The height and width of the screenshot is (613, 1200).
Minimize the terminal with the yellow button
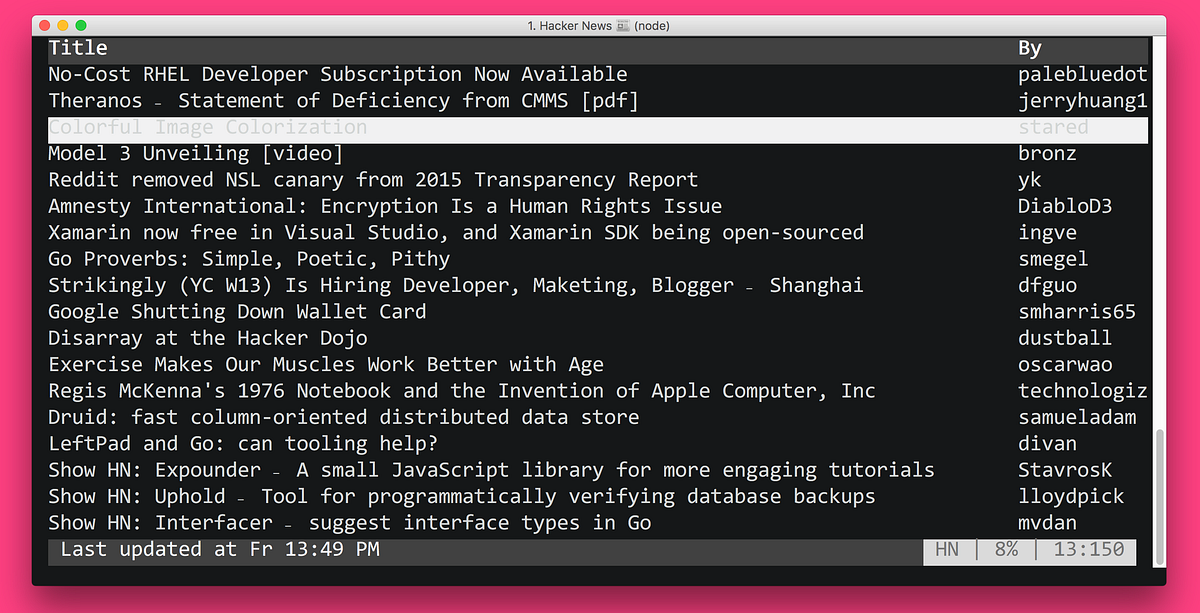63,25
